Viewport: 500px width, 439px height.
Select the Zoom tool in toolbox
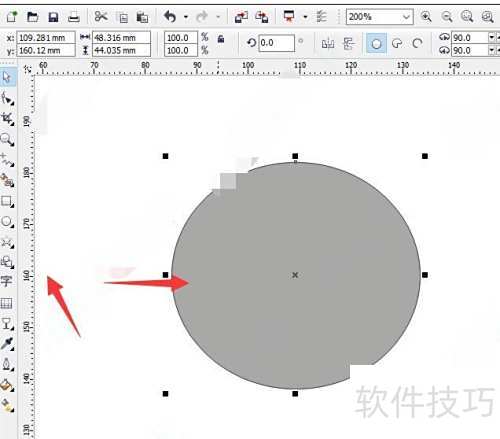point(7,139)
